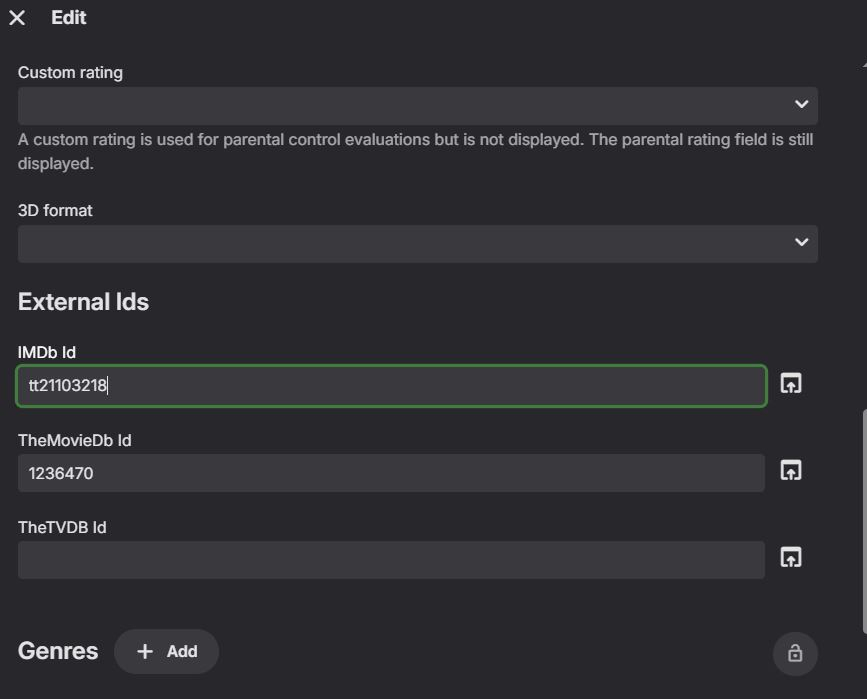Click the Genres section heading
The height and width of the screenshot is (699, 867).
point(58,652)
